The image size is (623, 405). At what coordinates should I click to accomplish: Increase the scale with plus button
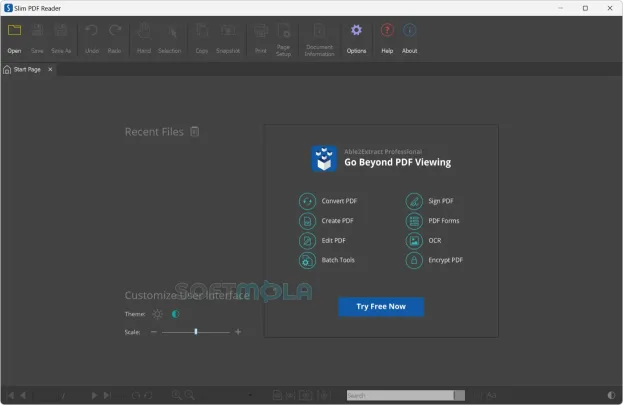click(x=238, y=331)
